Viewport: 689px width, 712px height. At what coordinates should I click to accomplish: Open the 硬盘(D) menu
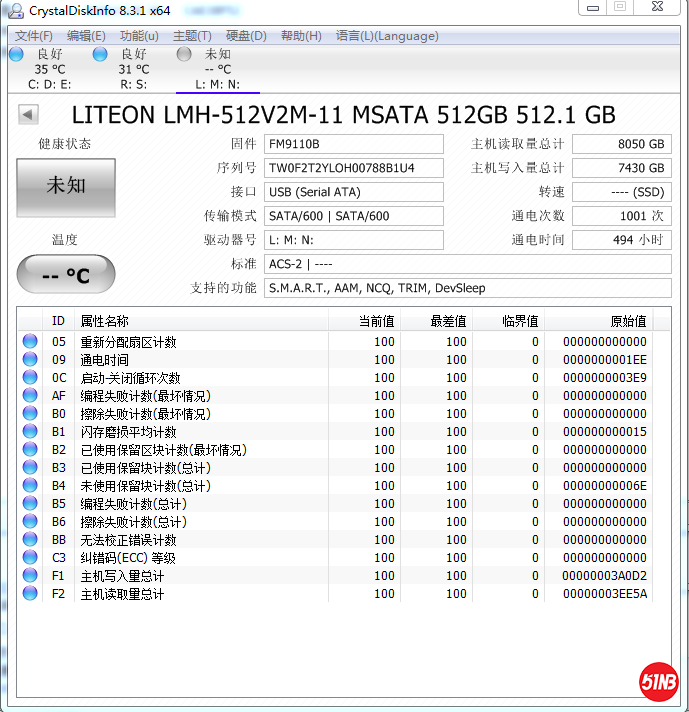click(x=246, y=36)
